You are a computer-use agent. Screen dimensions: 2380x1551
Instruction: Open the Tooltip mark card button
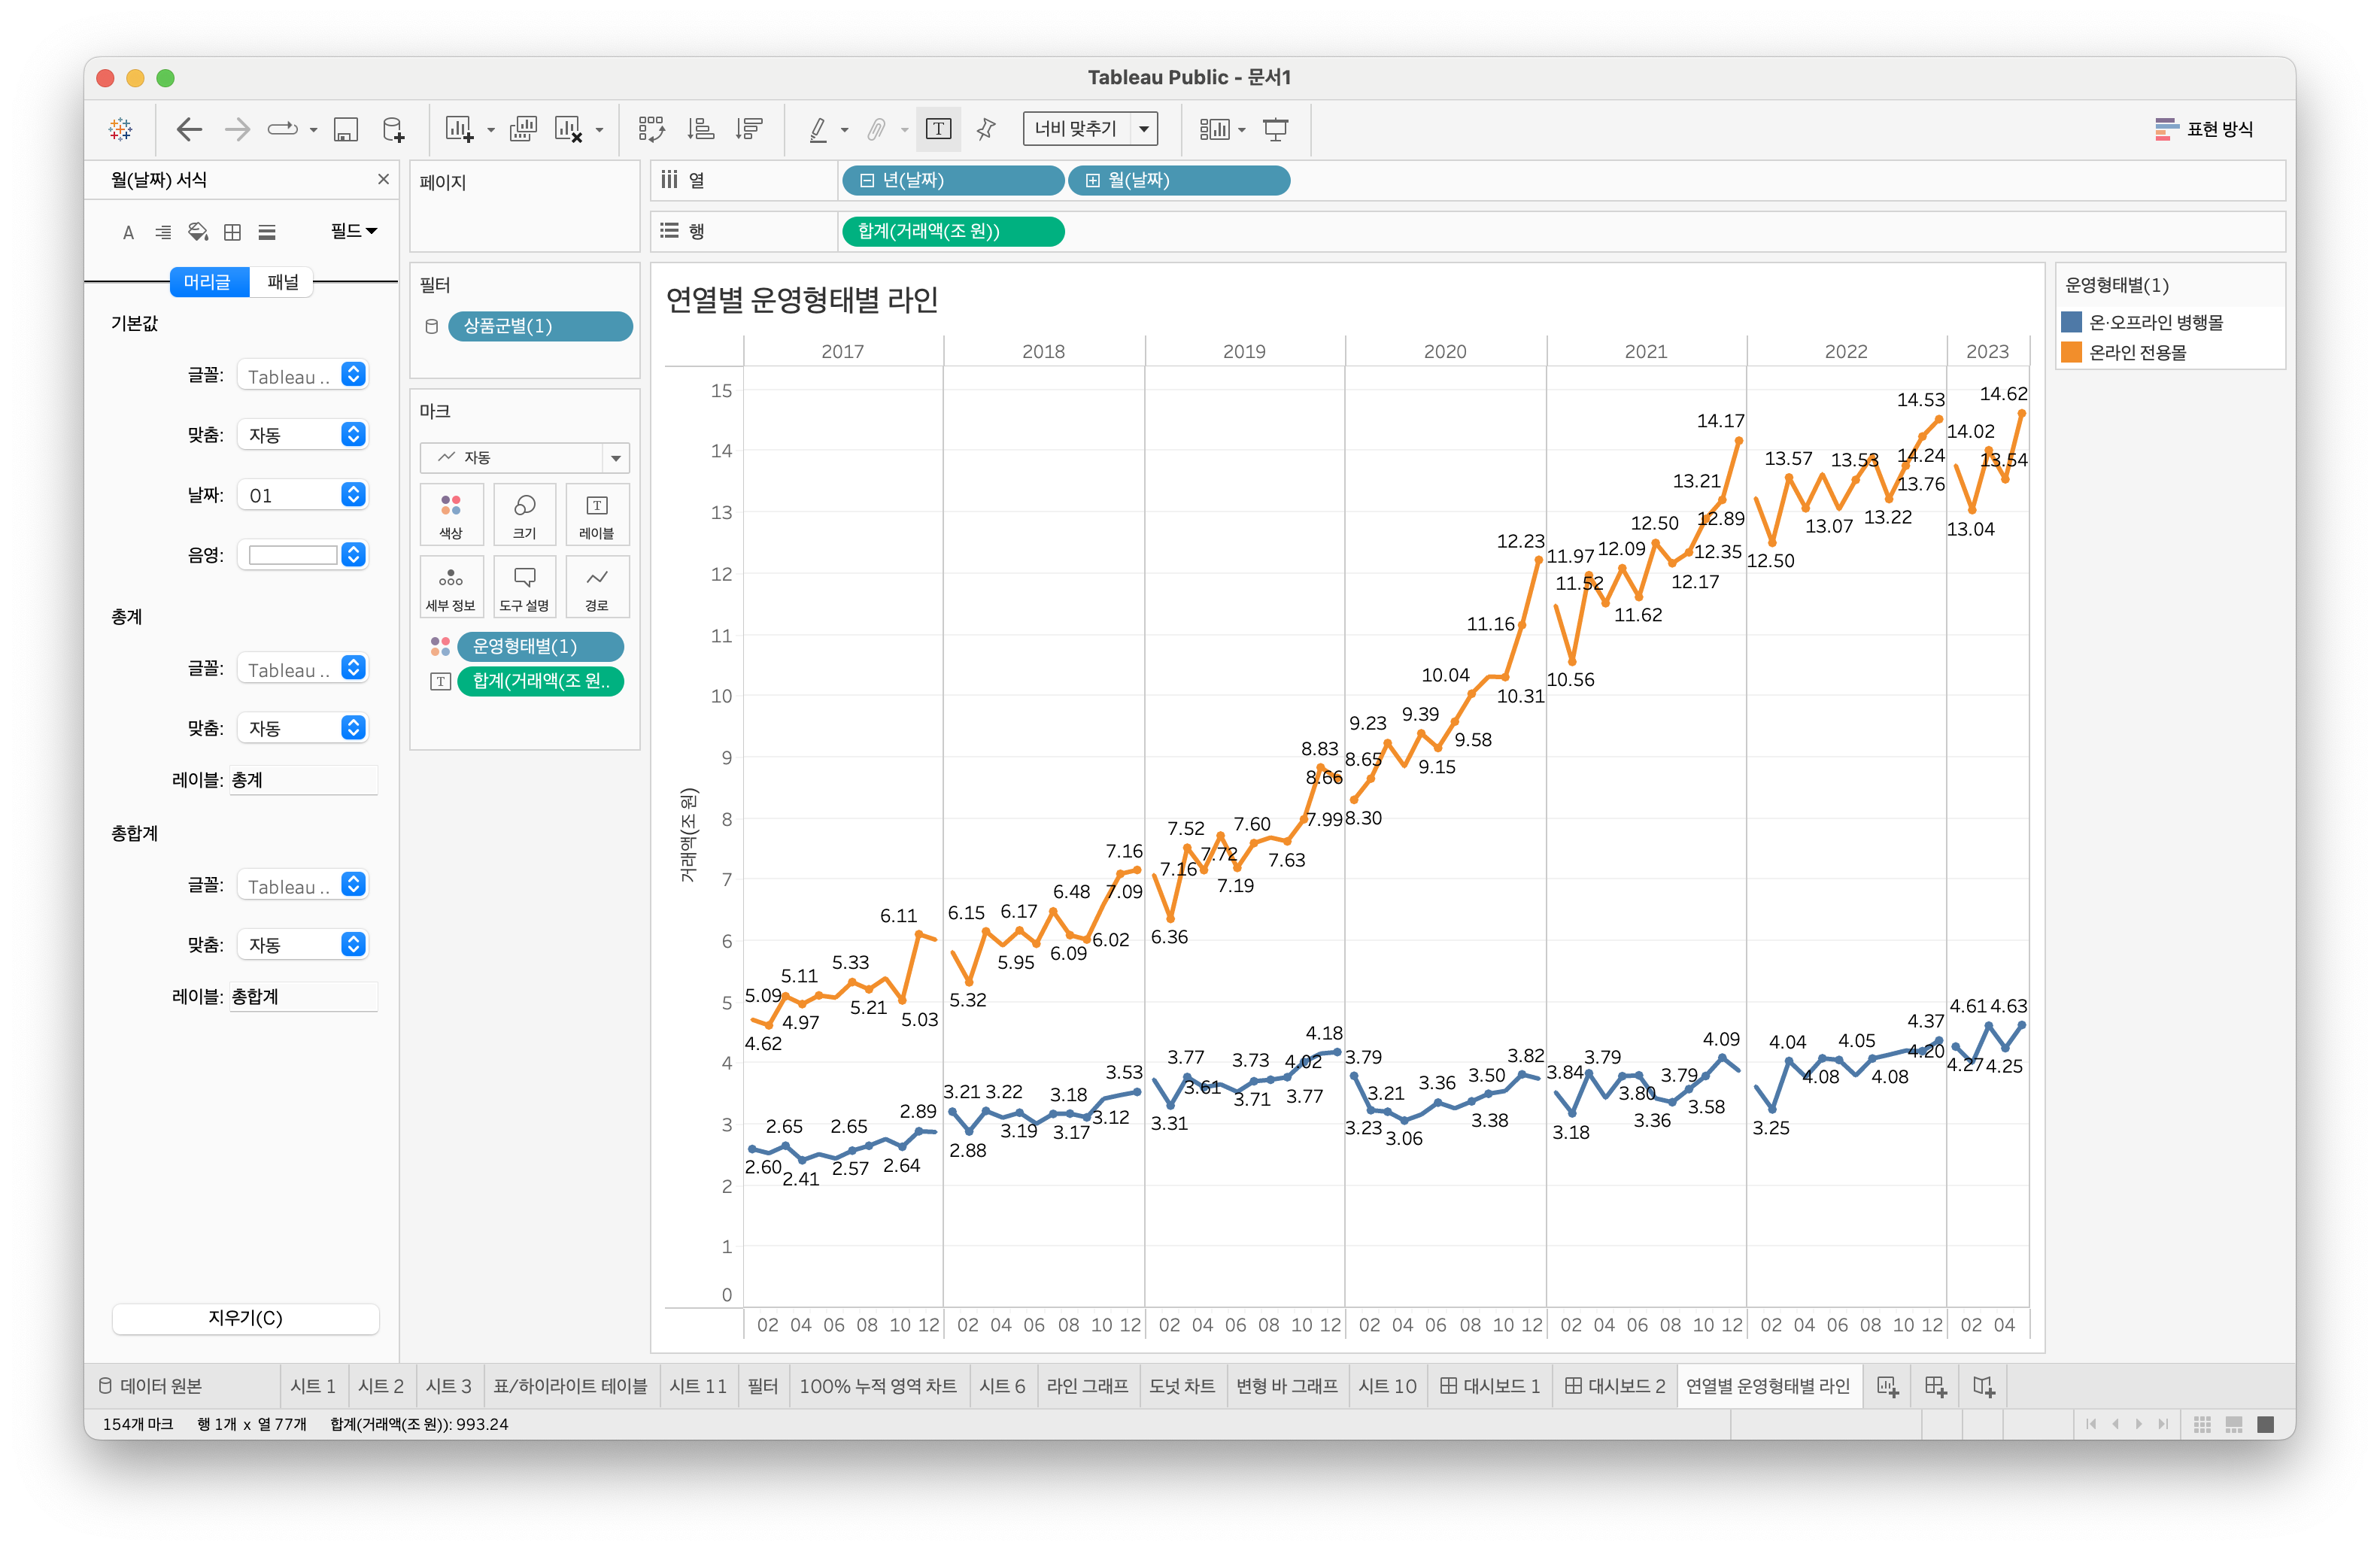click(x=524, y=586)
